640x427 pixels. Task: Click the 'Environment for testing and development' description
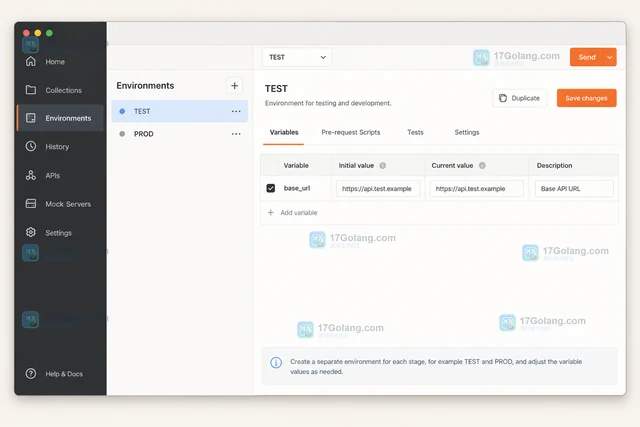tap(328, 103)
